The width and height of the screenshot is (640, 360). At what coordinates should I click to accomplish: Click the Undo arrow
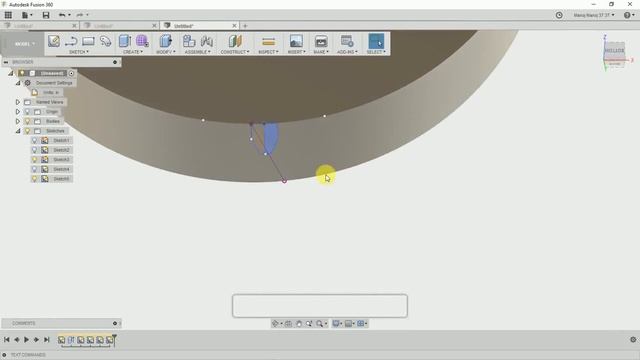tap(62, 15)
